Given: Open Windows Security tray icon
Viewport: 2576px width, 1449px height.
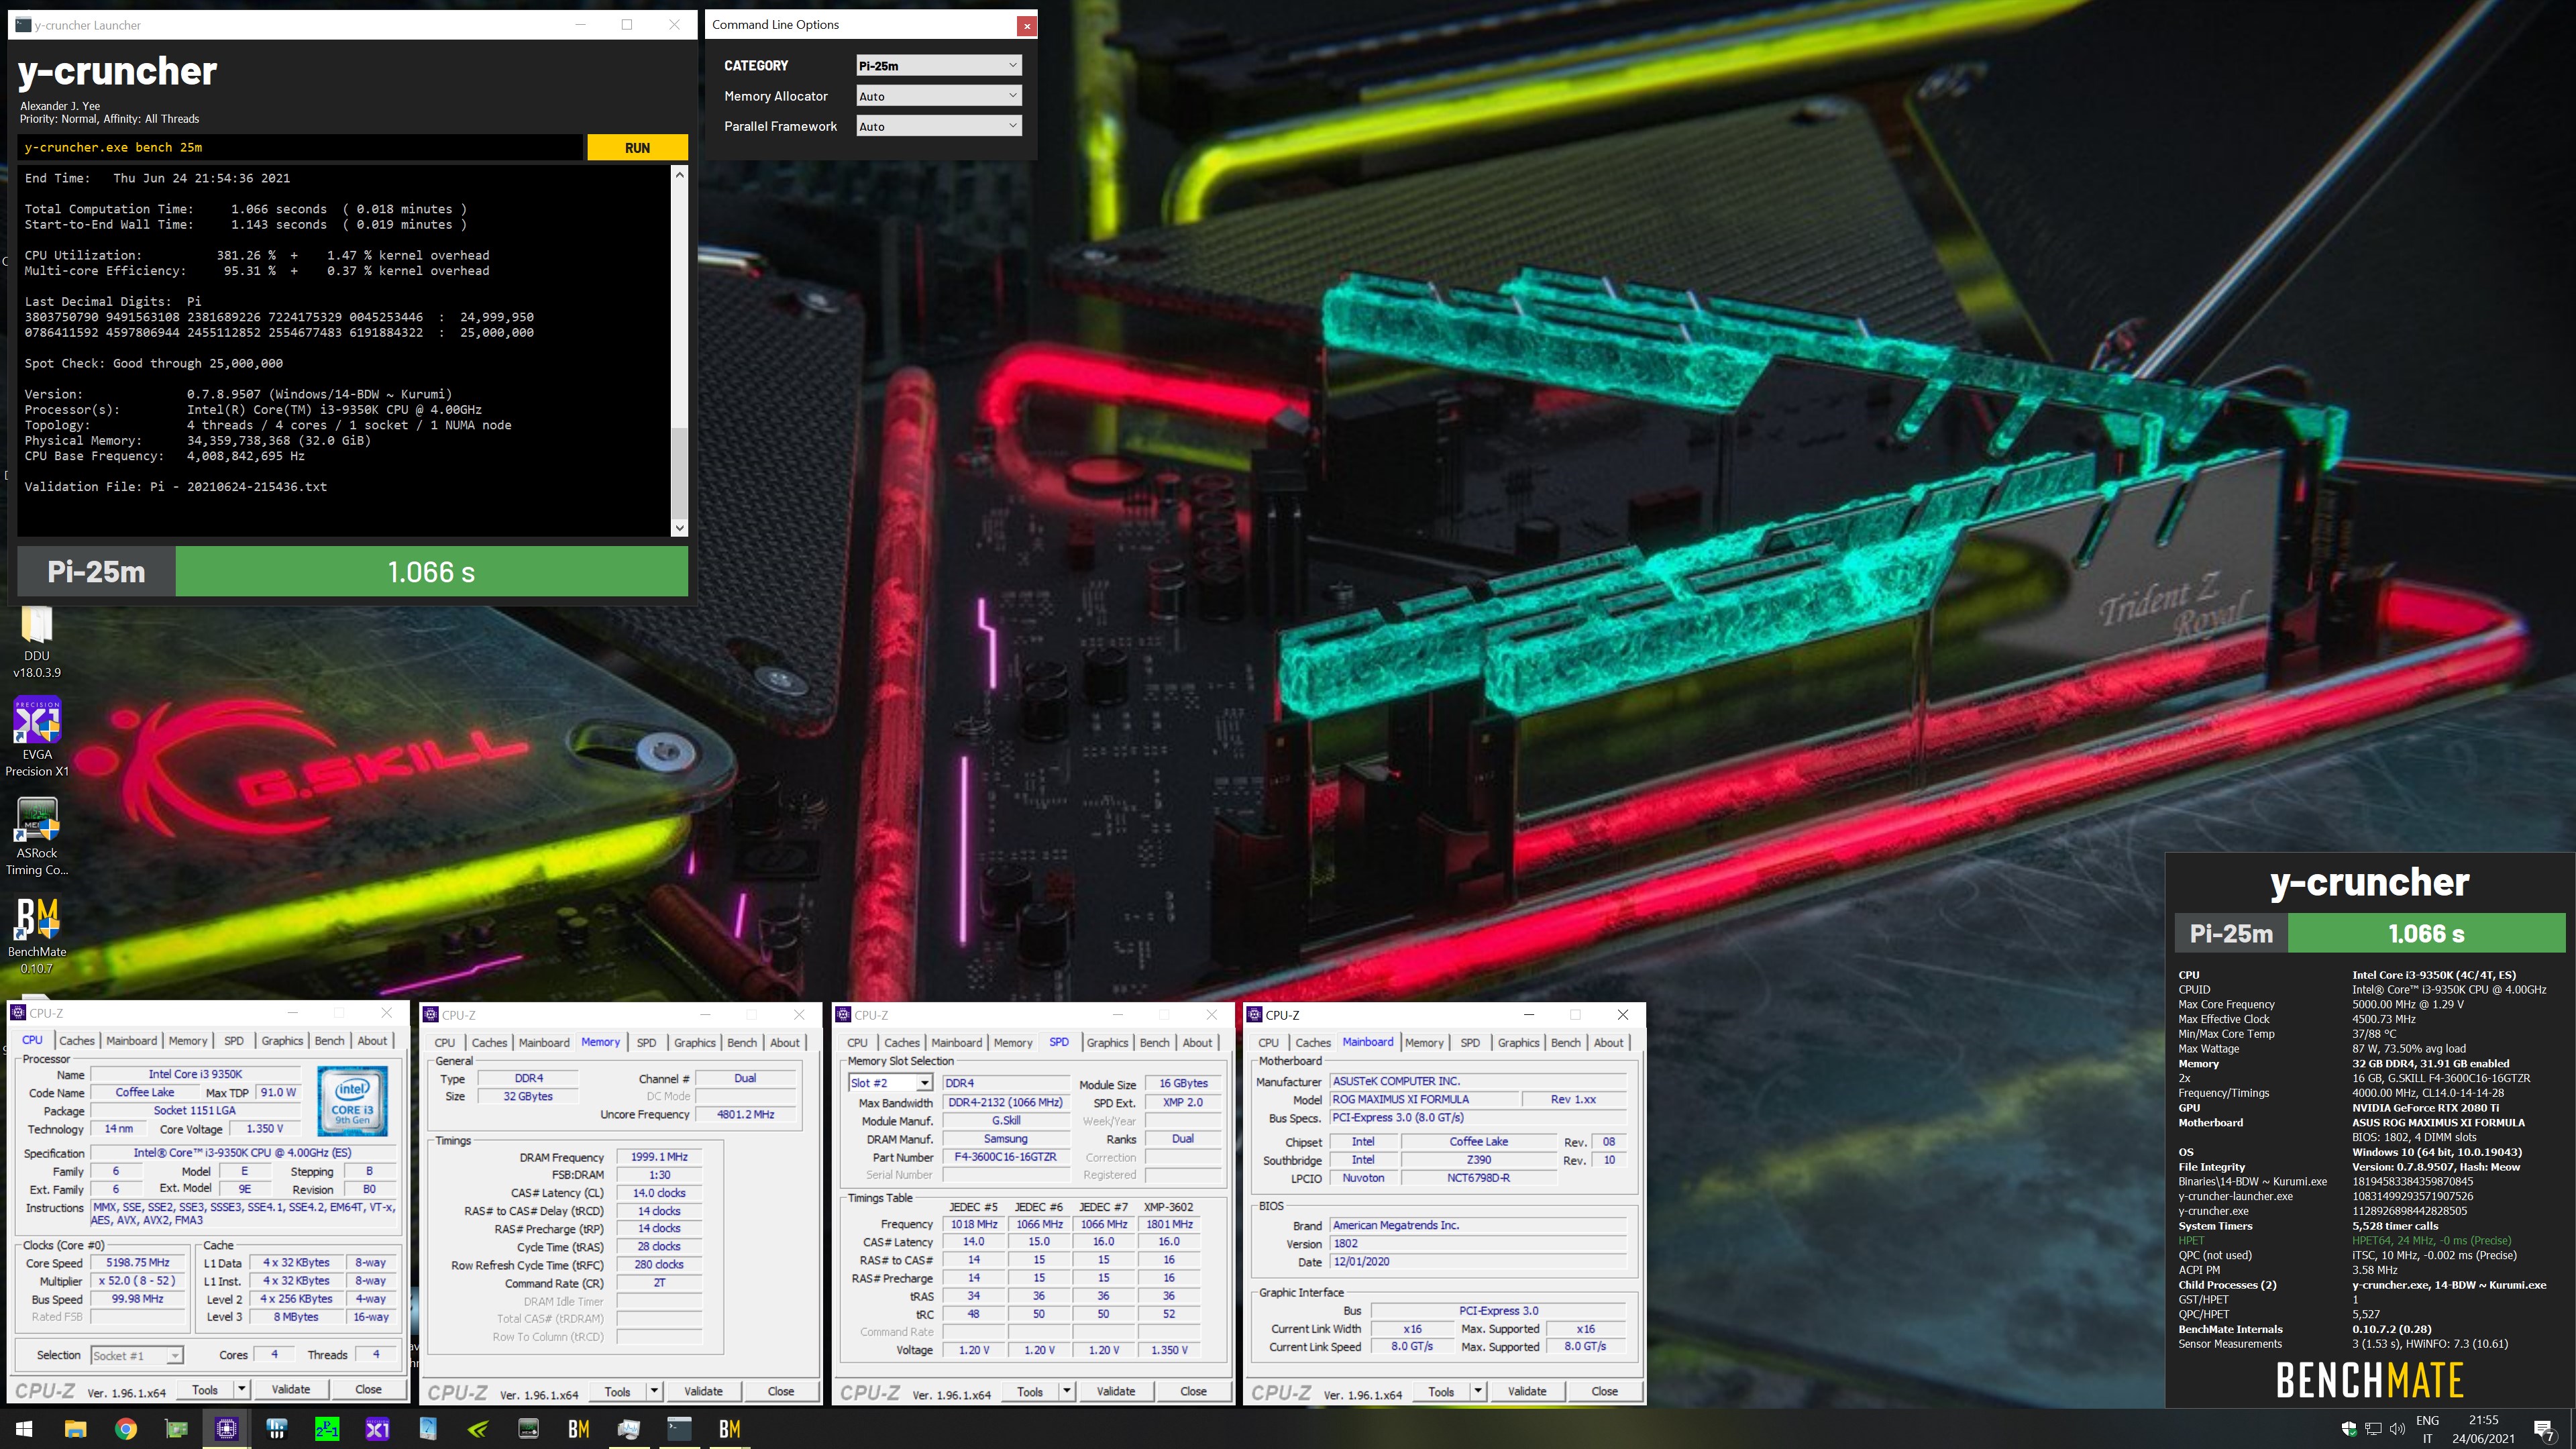Looking at the screenshot, I should tap(2349, 1429).
